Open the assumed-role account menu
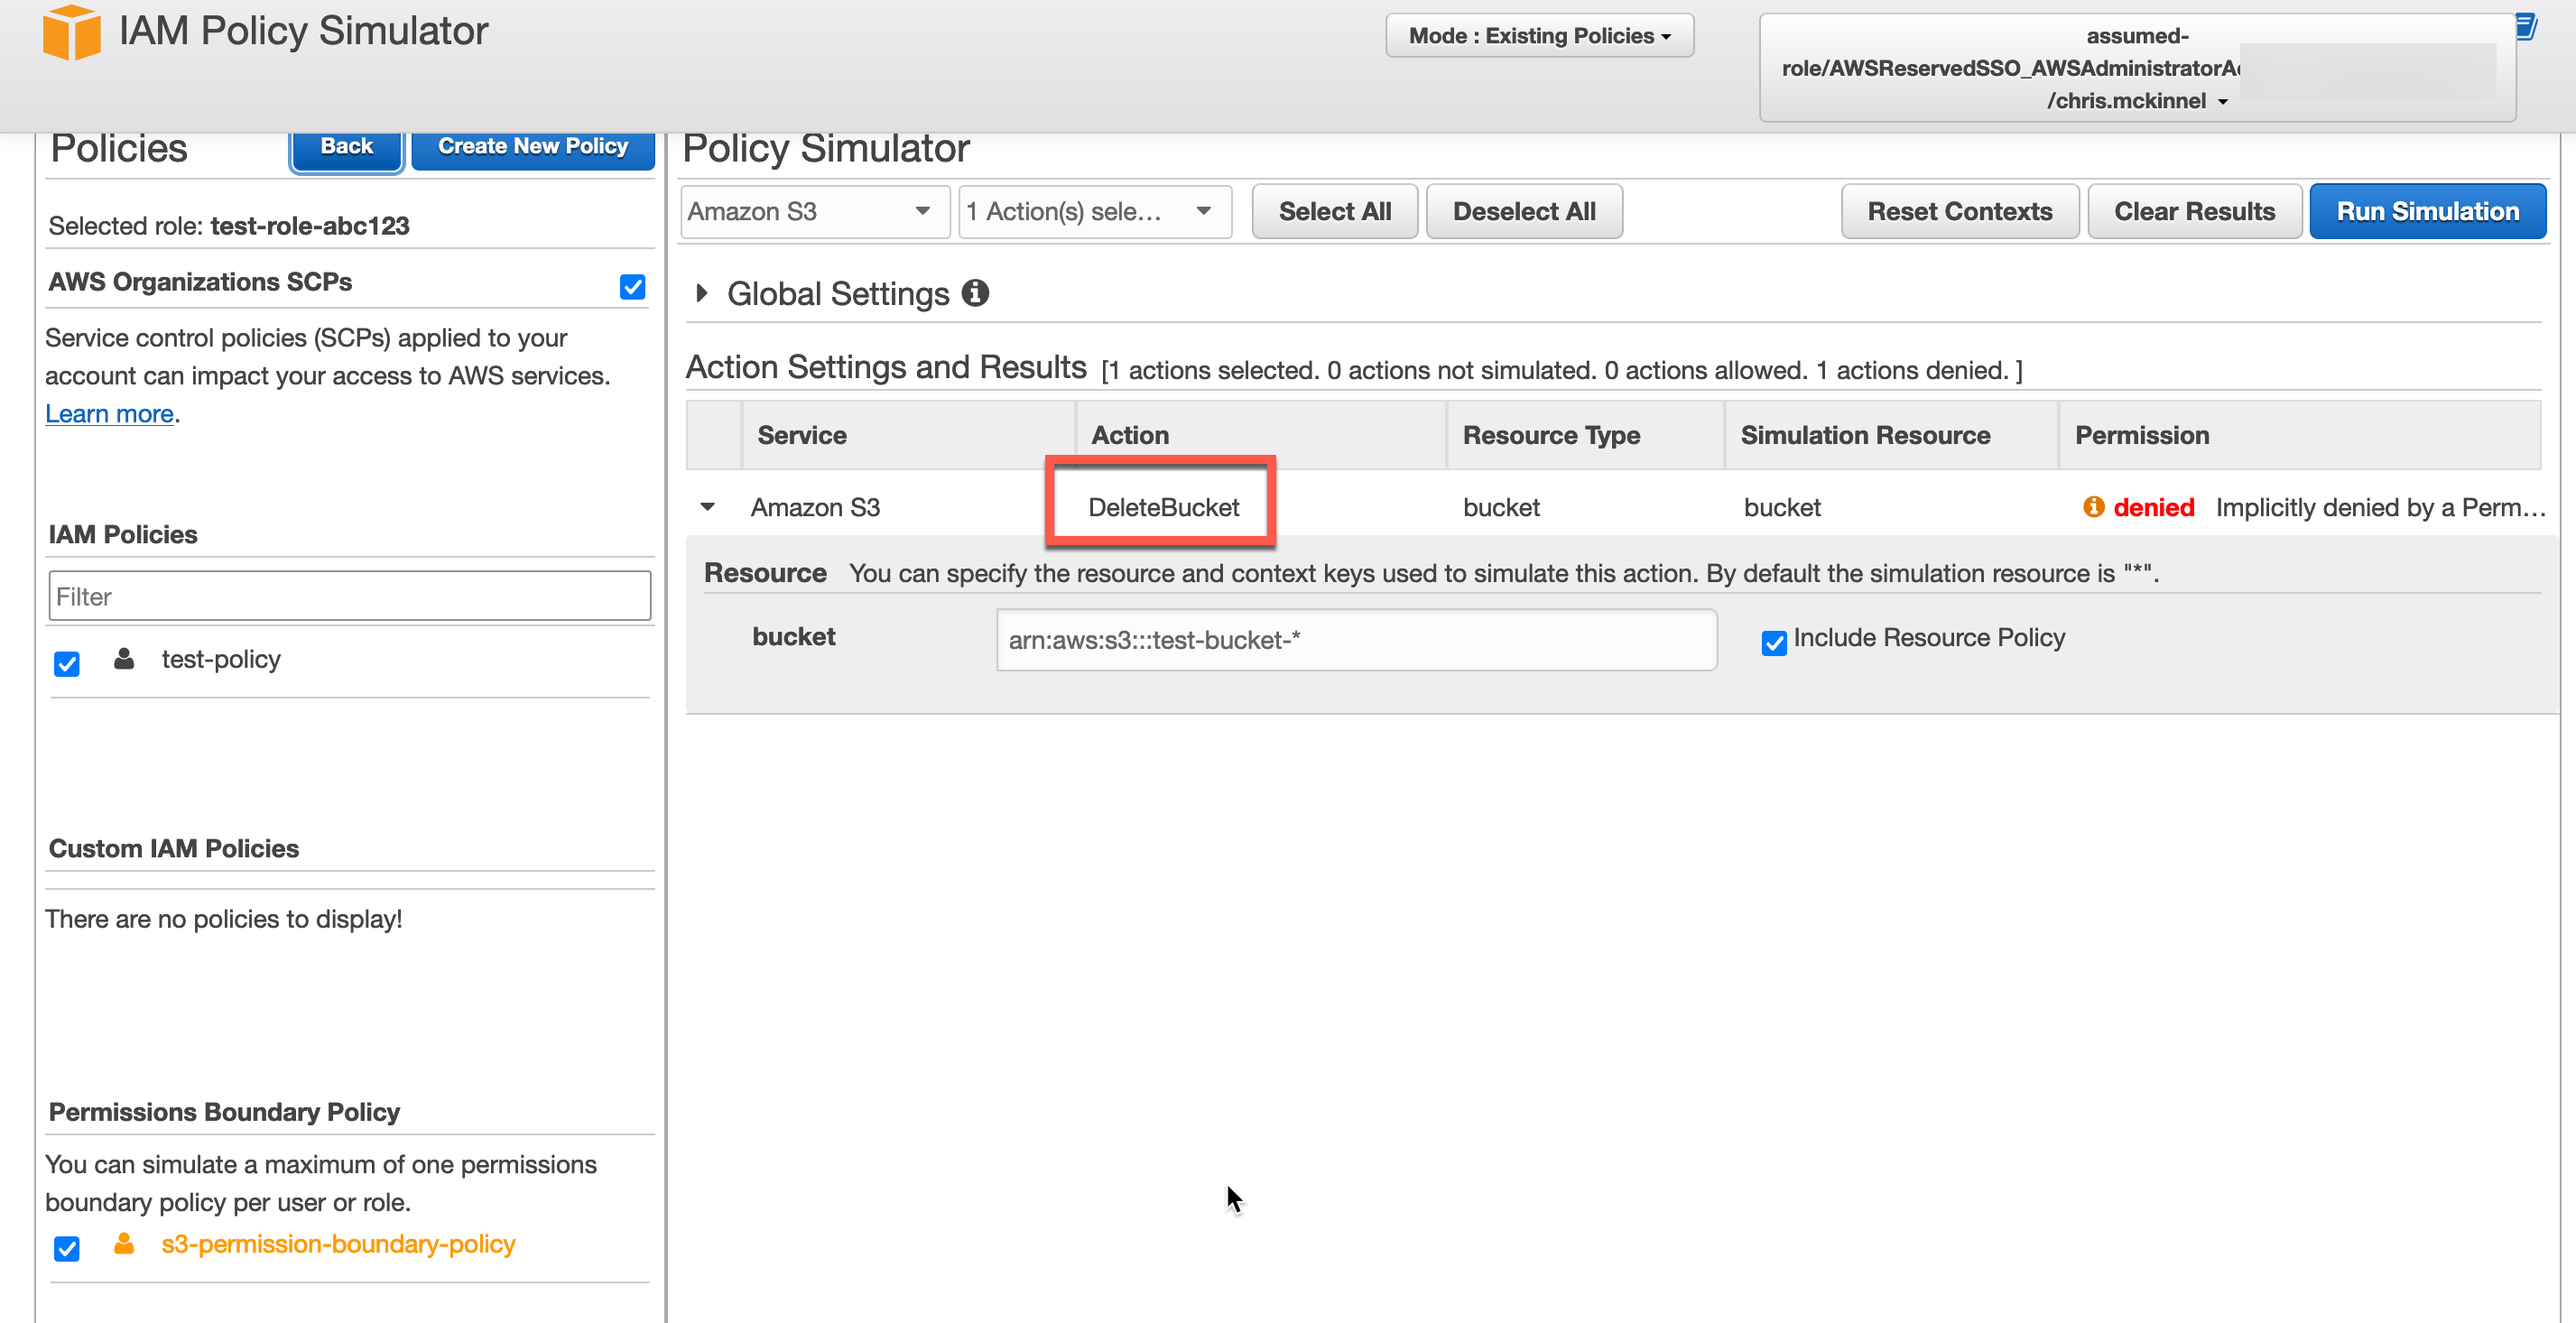The height and width of the screenshot is (1323, 2576). click(2136, 68)
